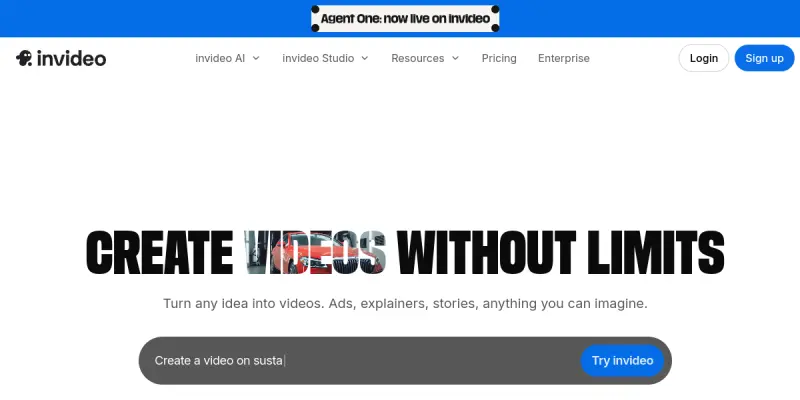
Task: Click the Try invideo button
Action: (x=622, y=361)
